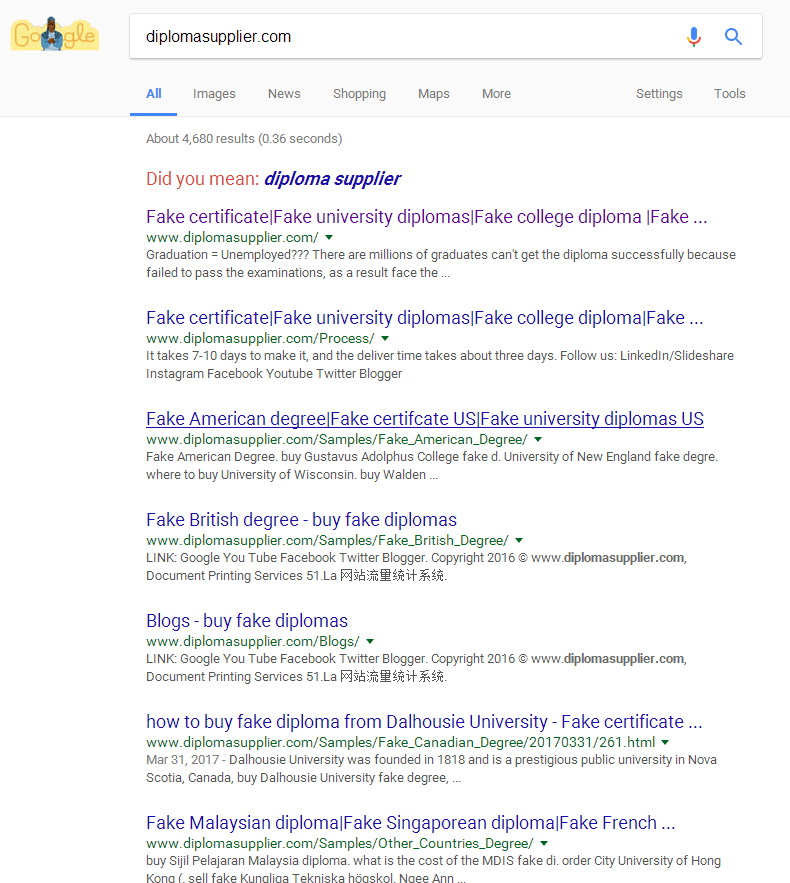Open 'Fake American degree' result title
790x883 pixels.
425,418
